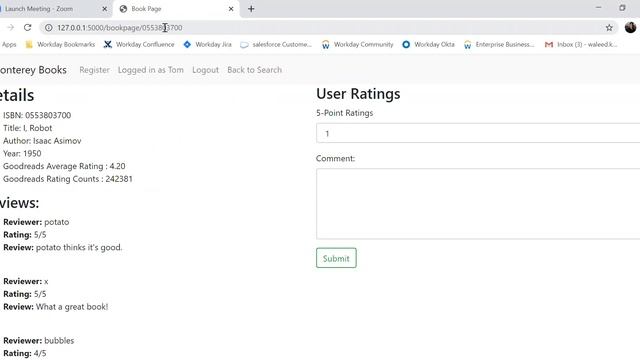Reload the page with the refresh icon
The width and height of the screenshot is (640, 360).
(x=27, y=27)
